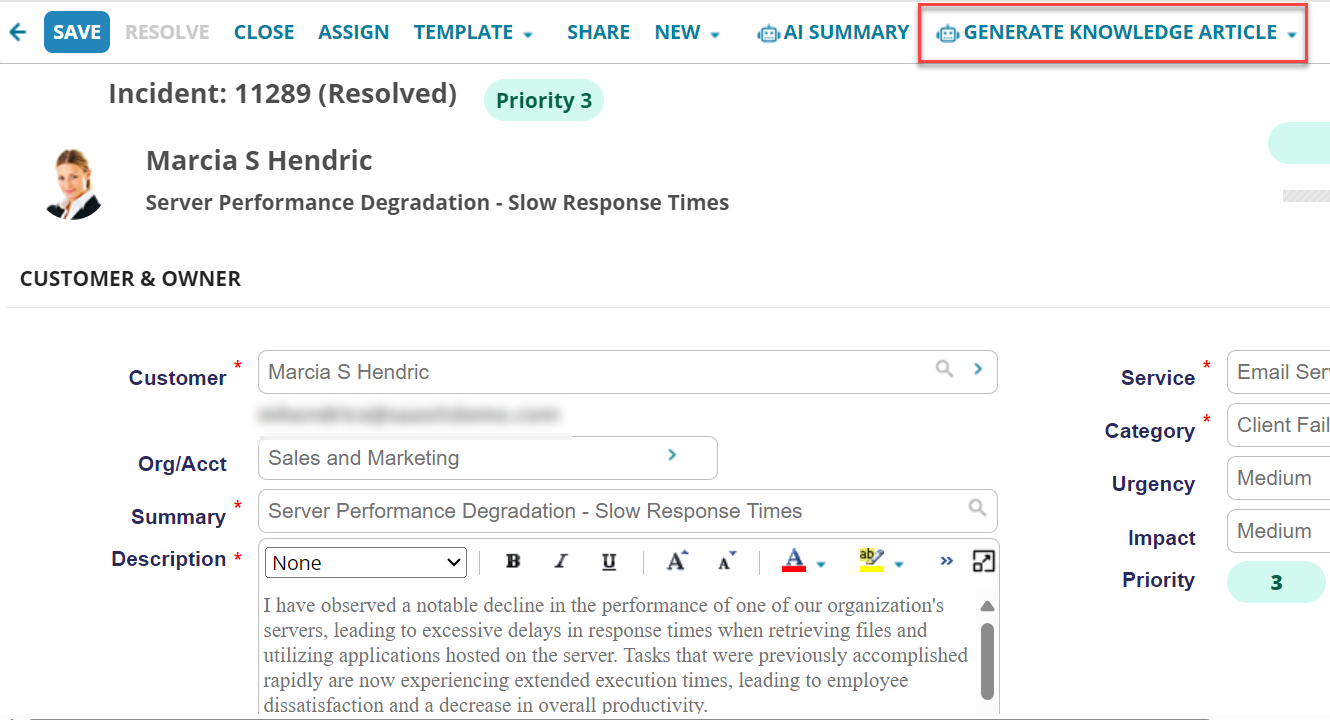Screen dimensions: 1330x720
Task: Expand the description editor to fullscreen
Action: coord(983,560)
